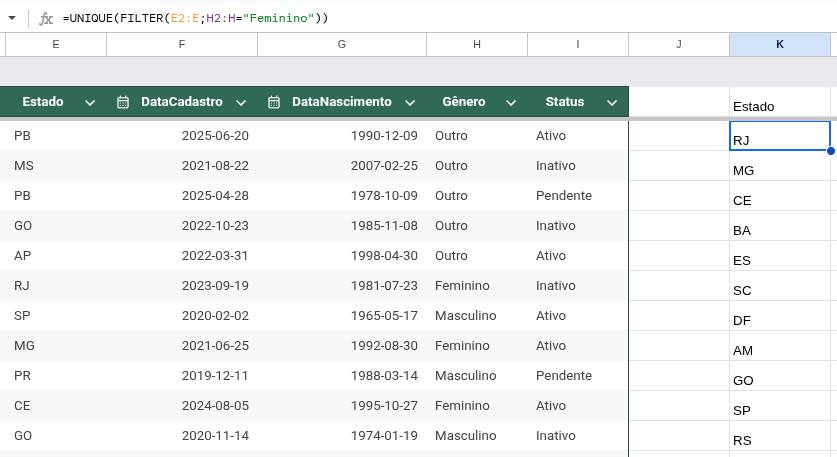Select date 2020-02-02 in DataCadastro
The image size is (837, 457).
tap(182, 316)
